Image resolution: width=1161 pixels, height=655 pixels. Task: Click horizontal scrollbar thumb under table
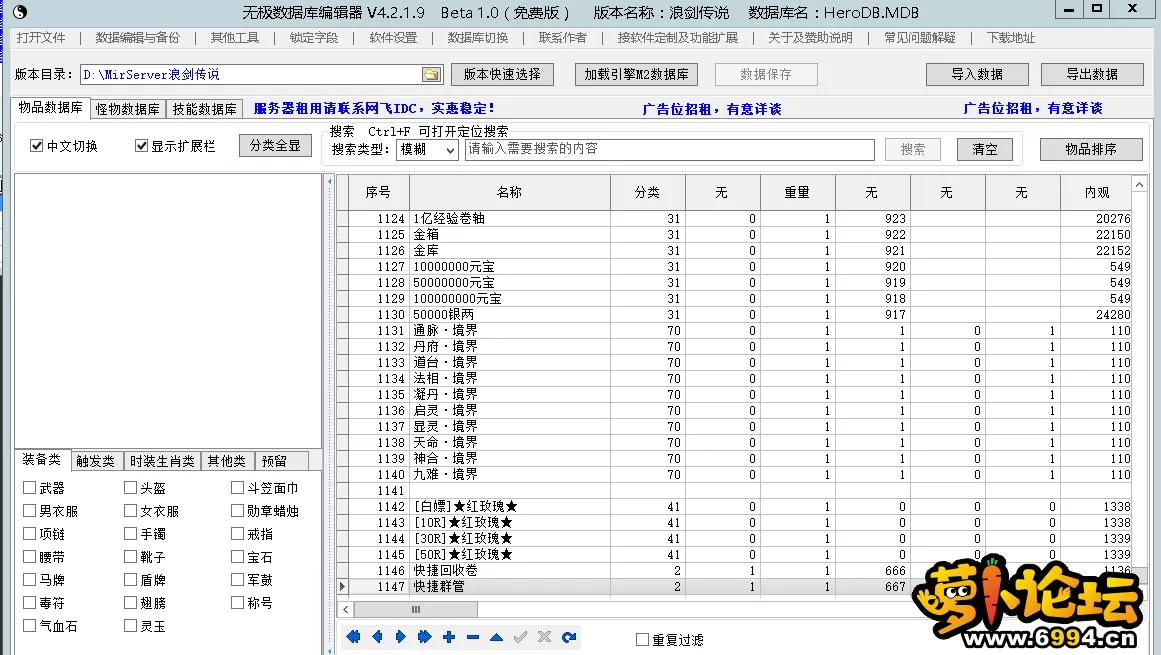click(x=415, y=609)
